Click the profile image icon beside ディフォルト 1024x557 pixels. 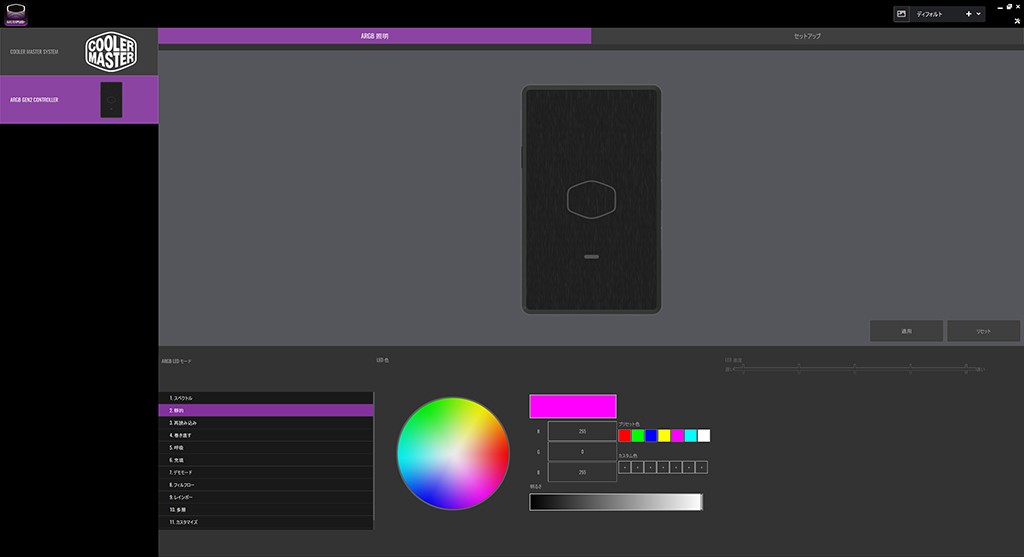coord(900,14)
